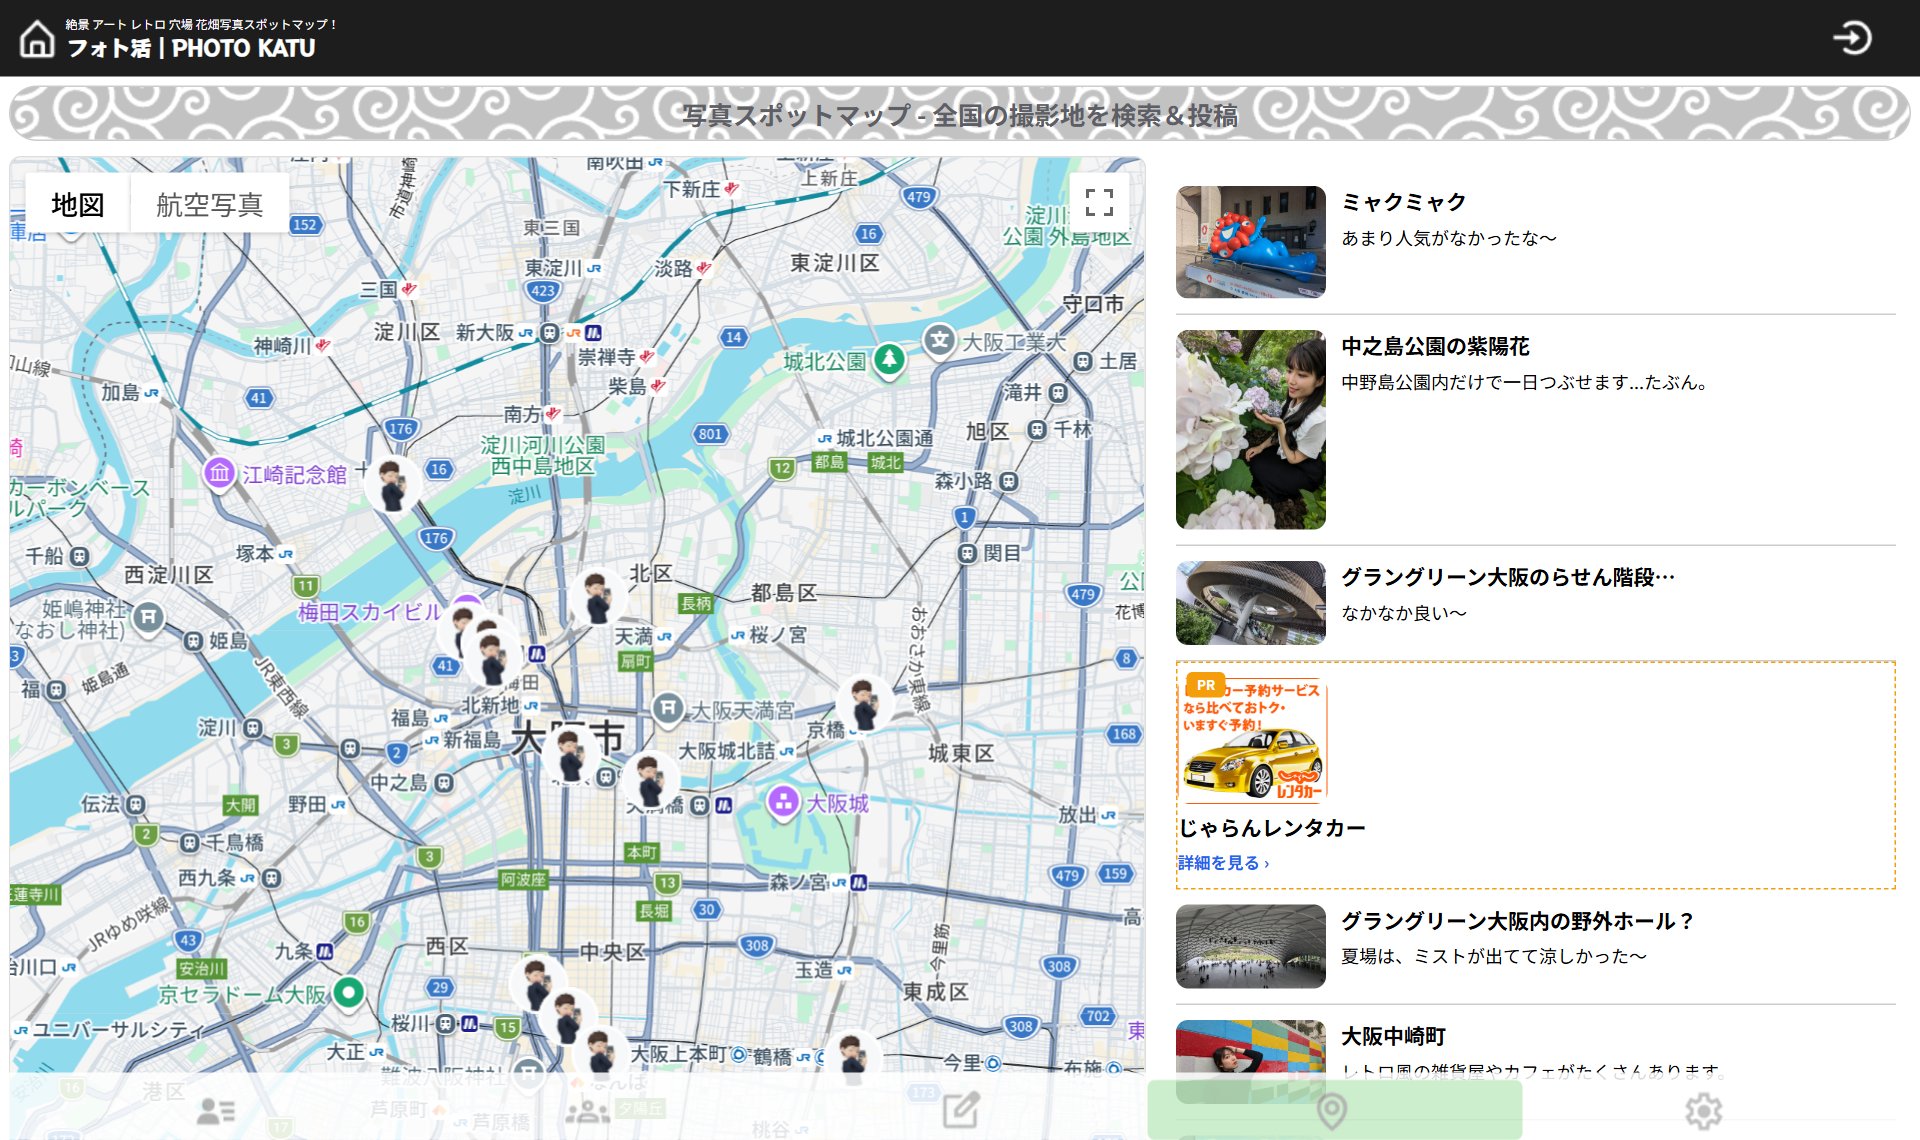Screen dimensions: 1920x1140
Task: Open the グラングリーン大阪内の野外ホール？ post title
Action: [x=1517, y=921]
